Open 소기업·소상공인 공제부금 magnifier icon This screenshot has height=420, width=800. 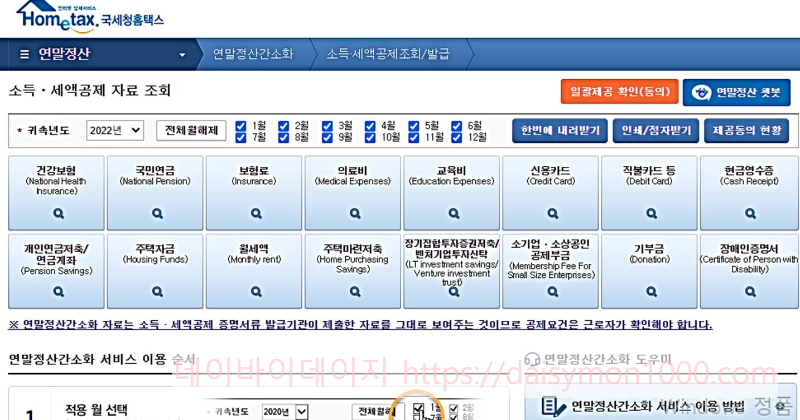point(553,291)
